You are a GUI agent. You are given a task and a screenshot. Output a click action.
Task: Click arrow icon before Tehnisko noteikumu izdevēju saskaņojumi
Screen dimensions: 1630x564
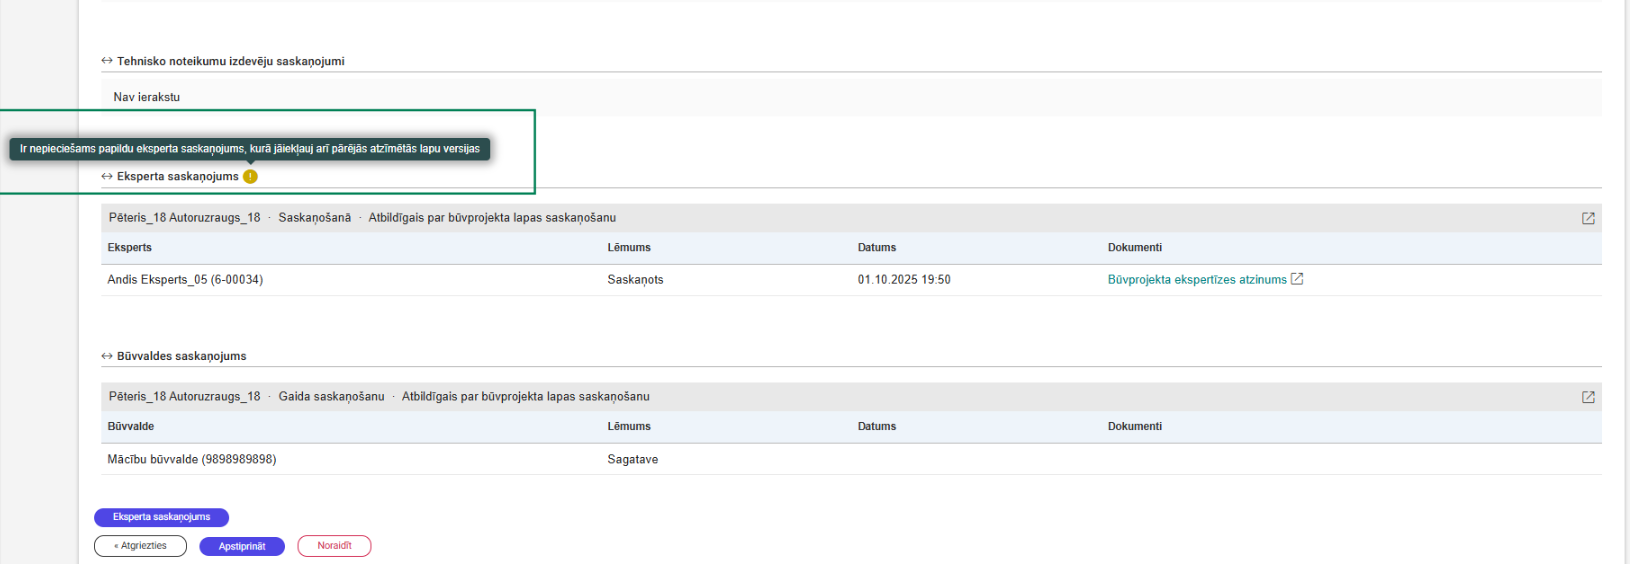click(x=107, y=61)
